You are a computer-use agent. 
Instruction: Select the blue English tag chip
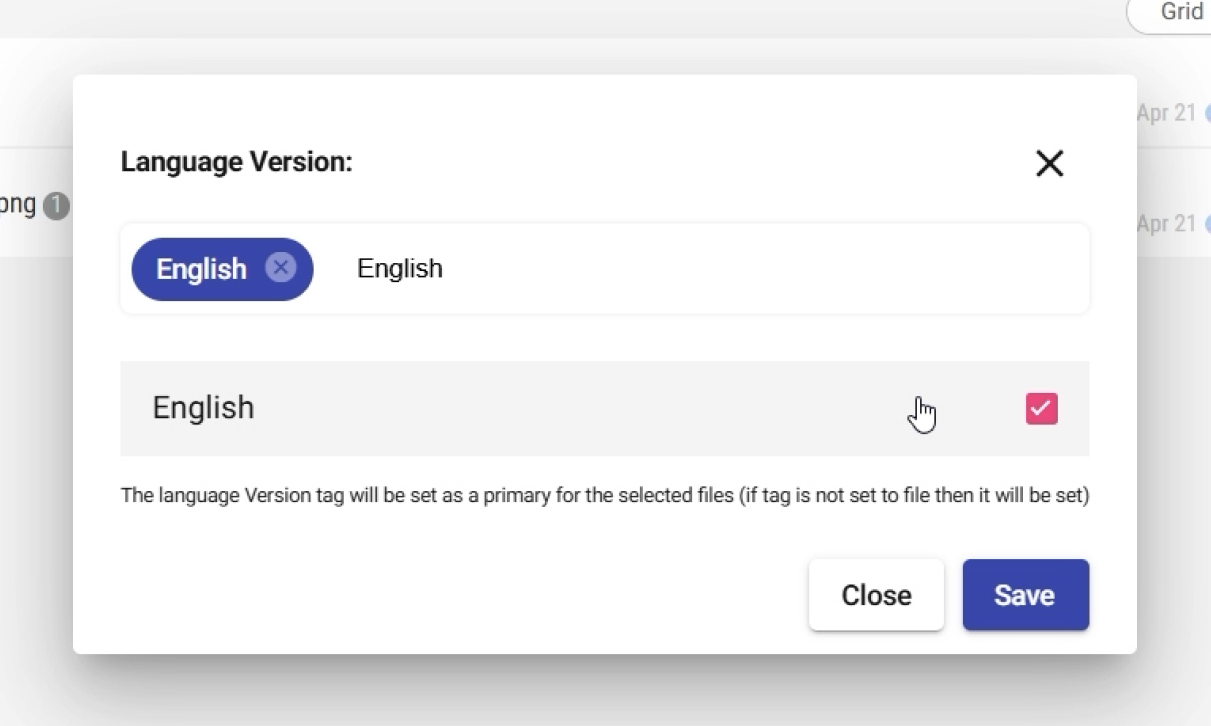point(201,269)
